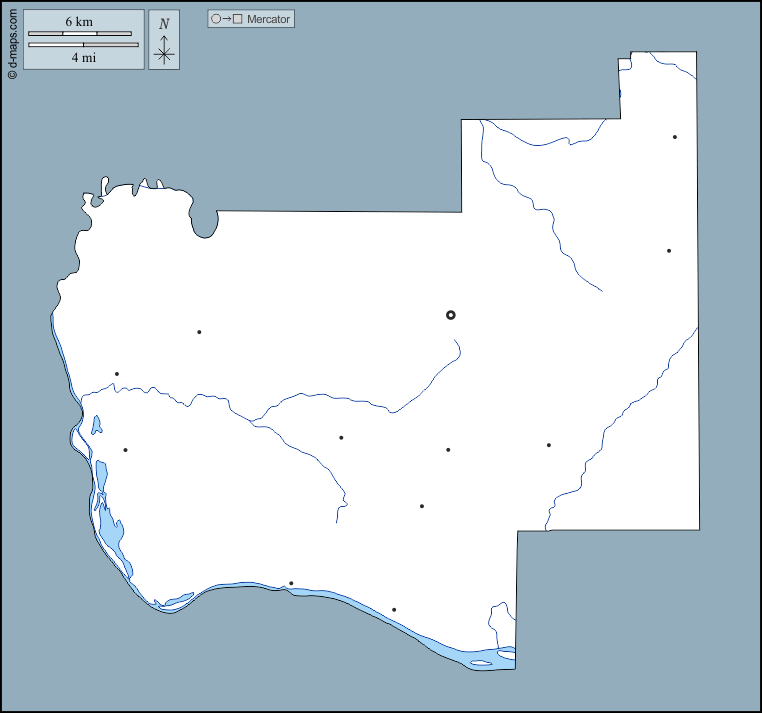Pick the city dot touching the southern river bank
This screenshot has width=762, height=713.
point(291,583)
